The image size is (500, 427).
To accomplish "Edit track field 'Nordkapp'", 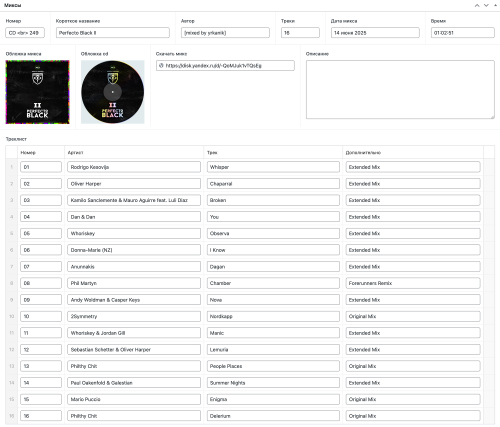I will click(x=273, y=316).
